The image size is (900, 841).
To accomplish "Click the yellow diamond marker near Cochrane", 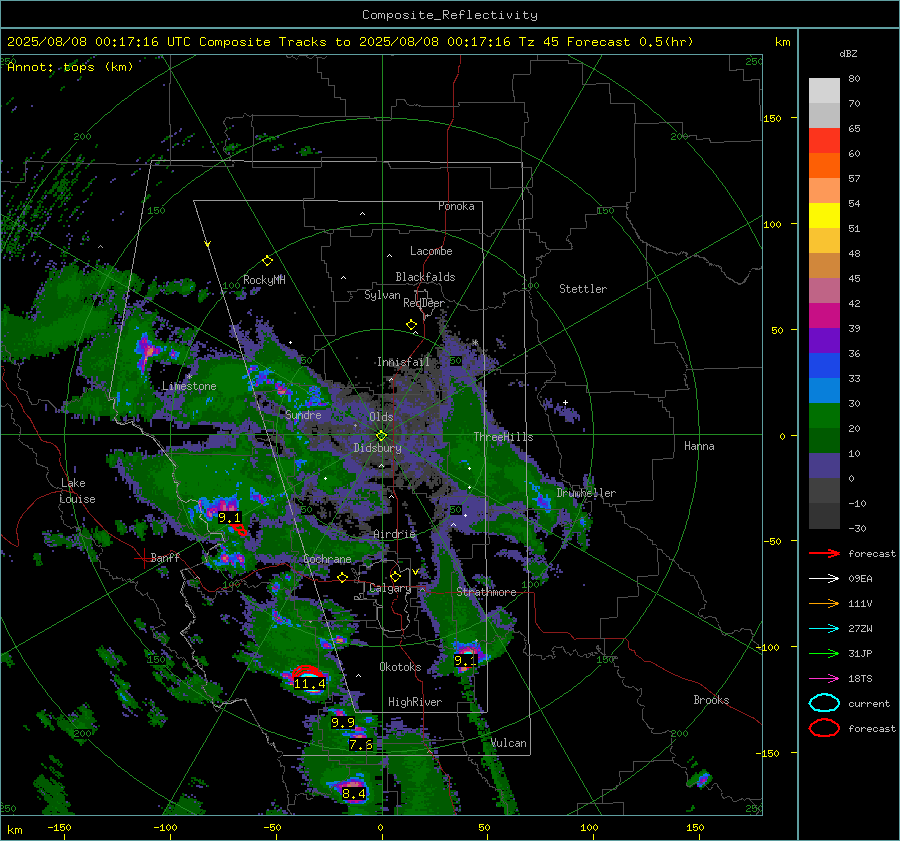I will click(x=343, y=578).
